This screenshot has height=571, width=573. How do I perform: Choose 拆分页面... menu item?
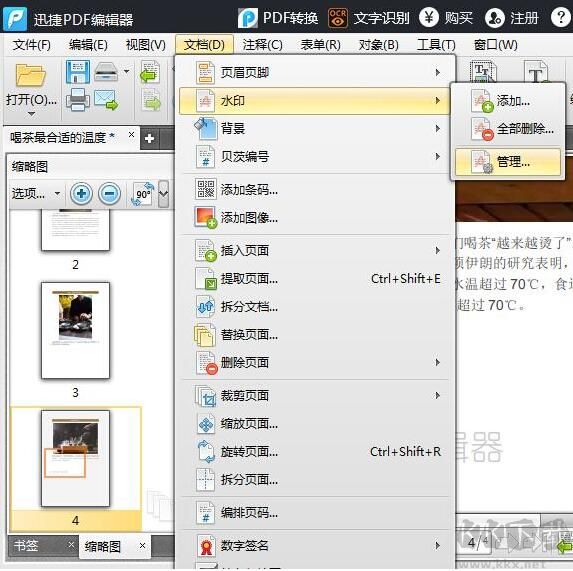(x=314, y=480)
